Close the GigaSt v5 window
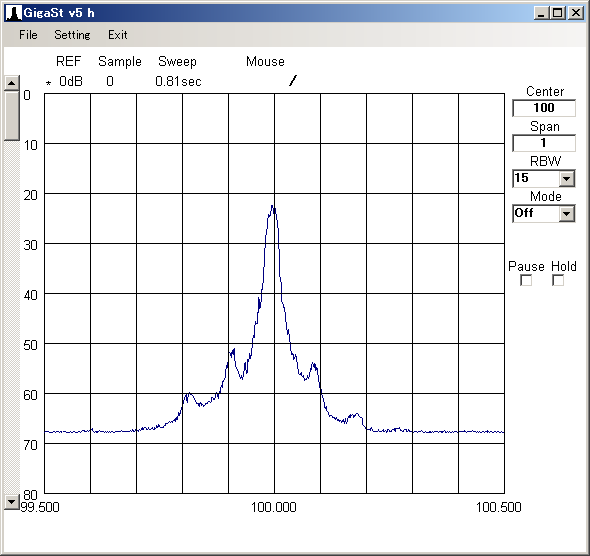This screenshot has height=556, width=590. coord(576,13)
